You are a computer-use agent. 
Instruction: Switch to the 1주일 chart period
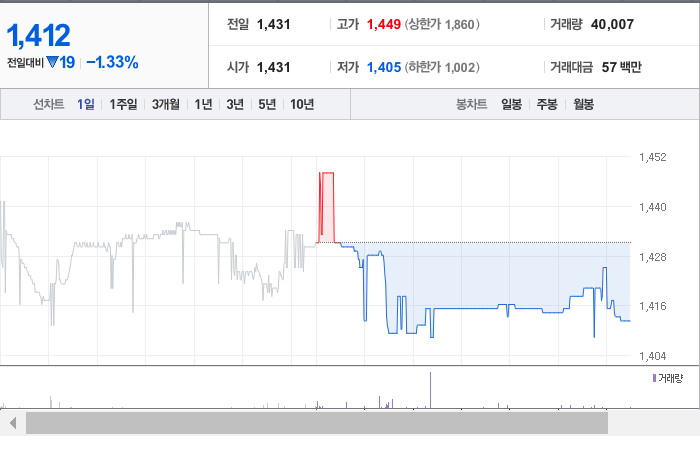(123, 104)
